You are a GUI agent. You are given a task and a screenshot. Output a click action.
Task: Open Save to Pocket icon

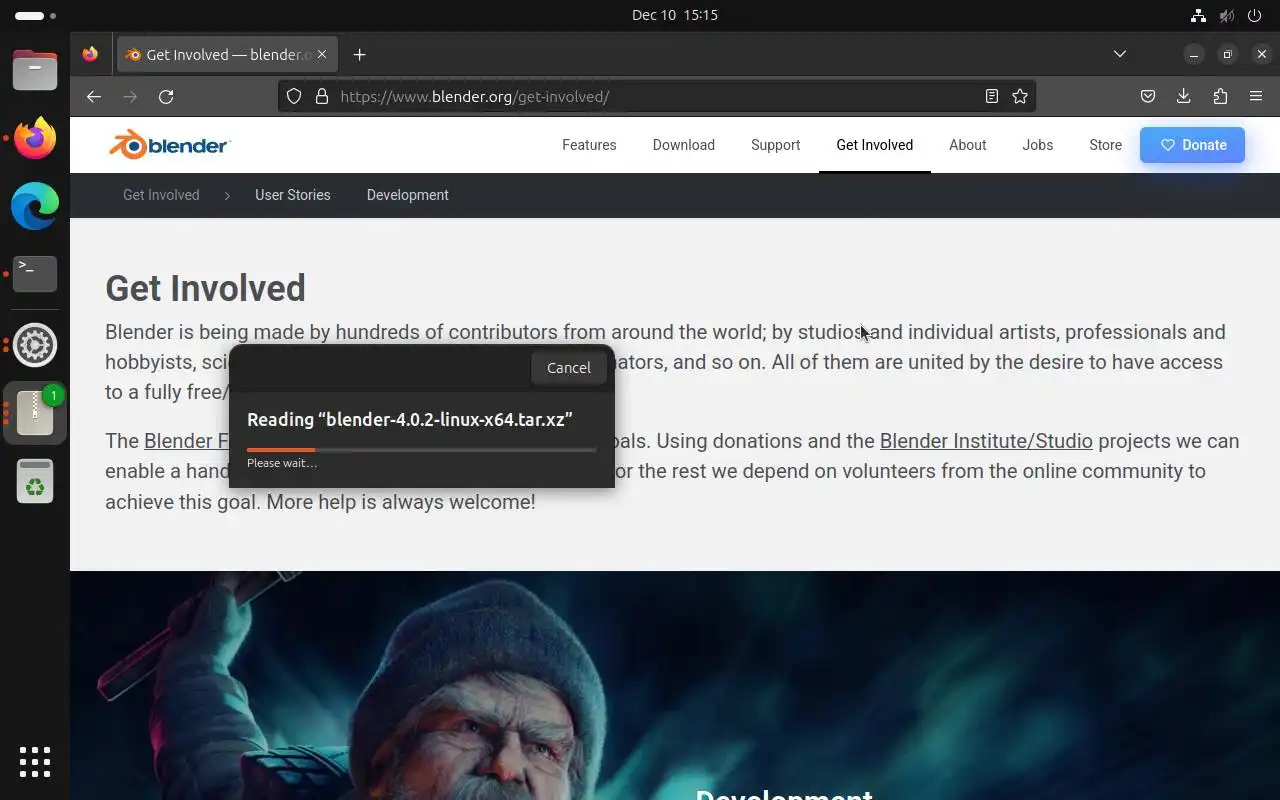click(1148, 96)
